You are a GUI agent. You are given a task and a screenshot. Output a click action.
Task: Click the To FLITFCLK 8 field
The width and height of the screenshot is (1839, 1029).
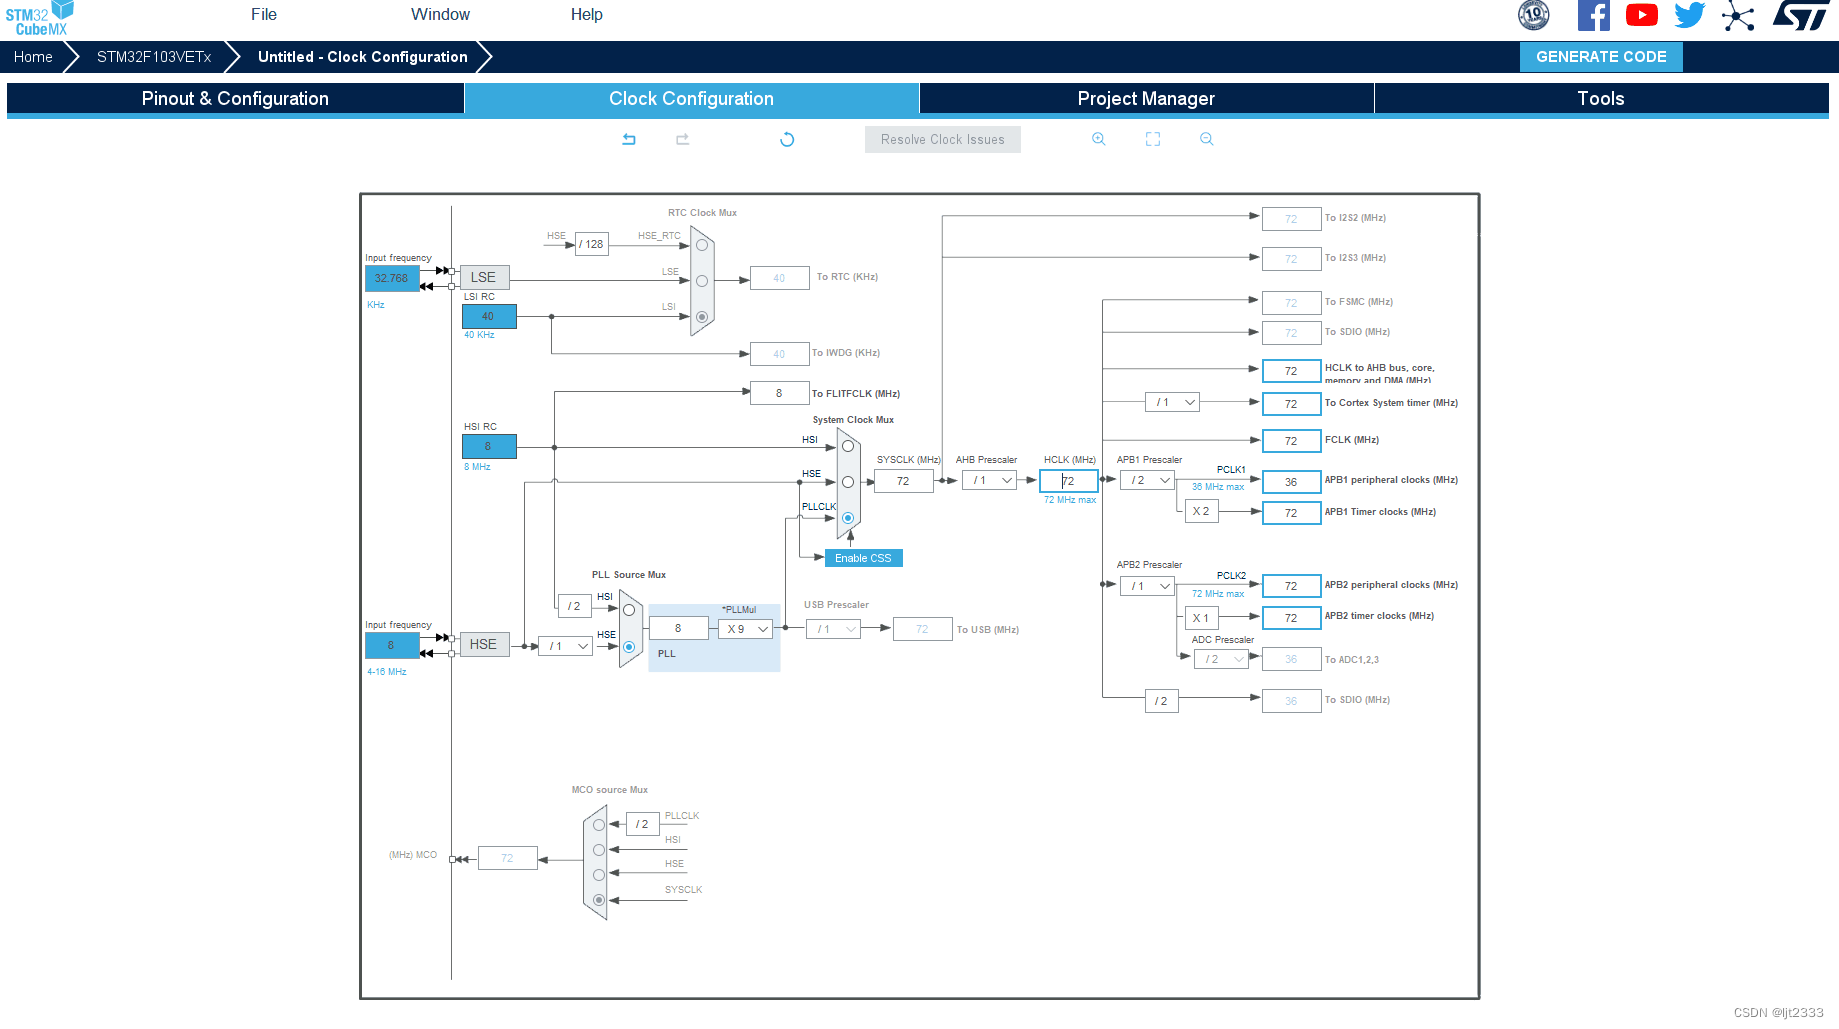[779, 393]
